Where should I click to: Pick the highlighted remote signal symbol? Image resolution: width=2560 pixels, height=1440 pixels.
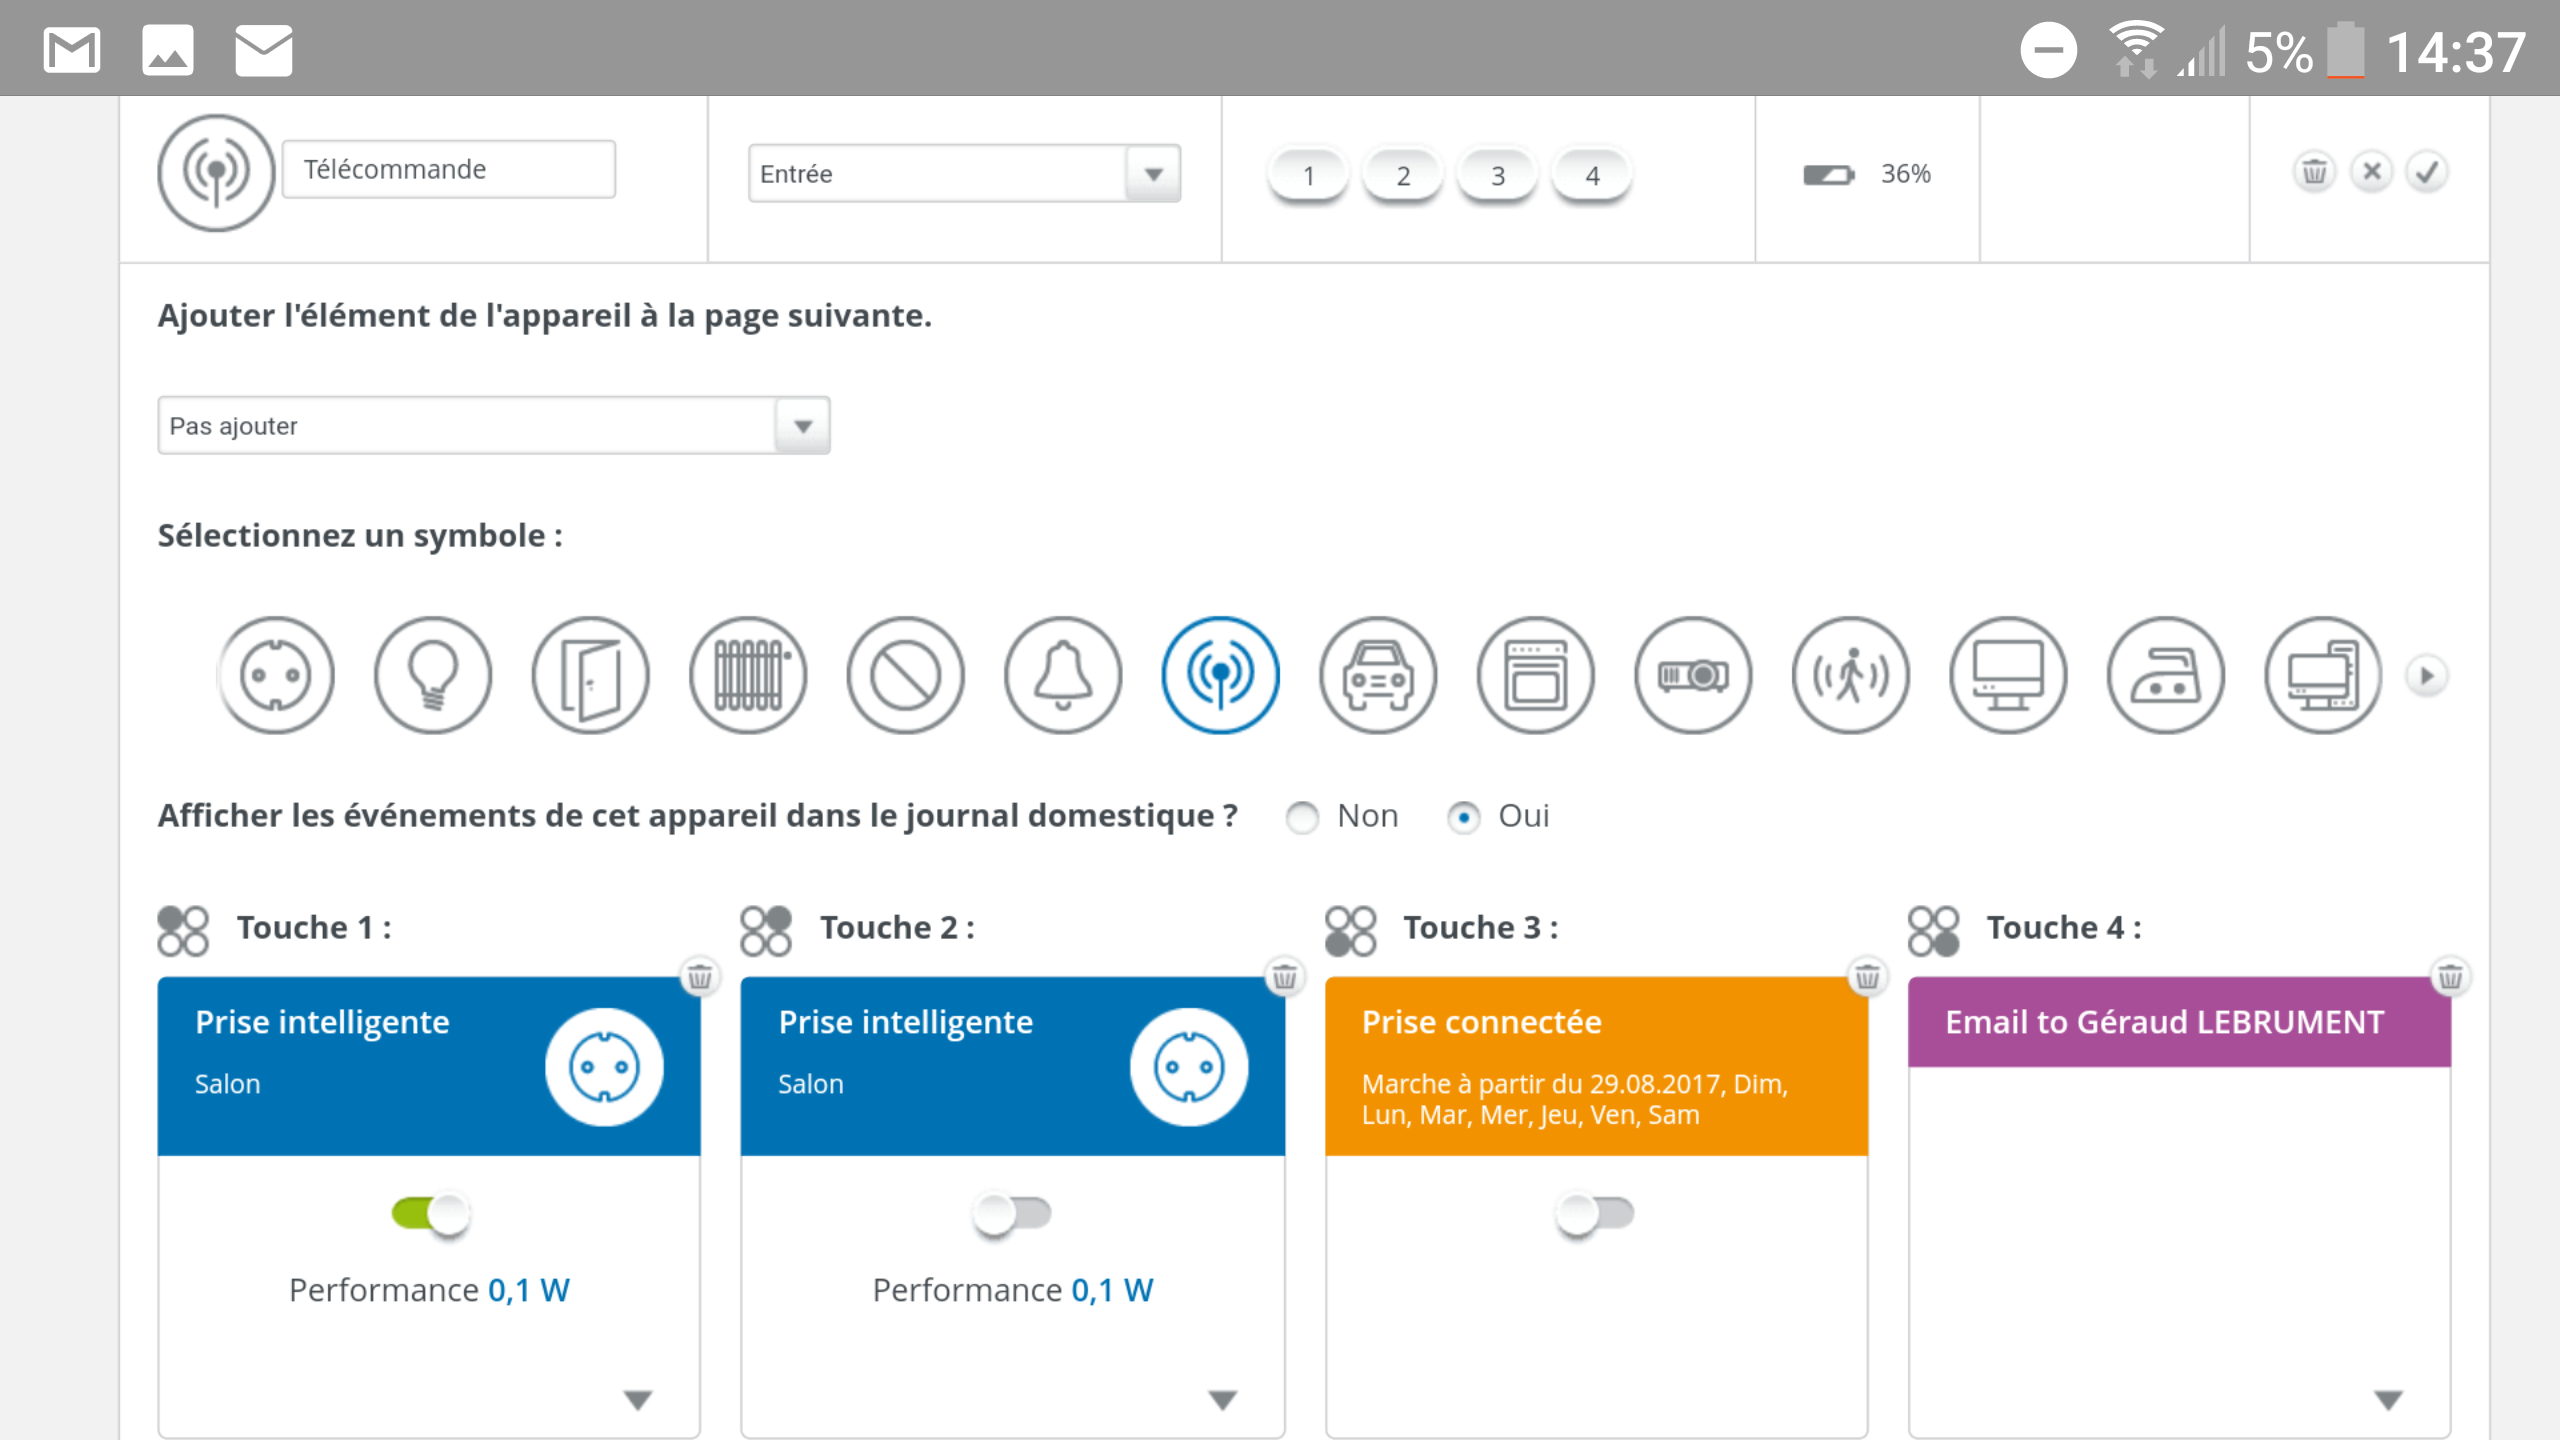click(1220, 675)
